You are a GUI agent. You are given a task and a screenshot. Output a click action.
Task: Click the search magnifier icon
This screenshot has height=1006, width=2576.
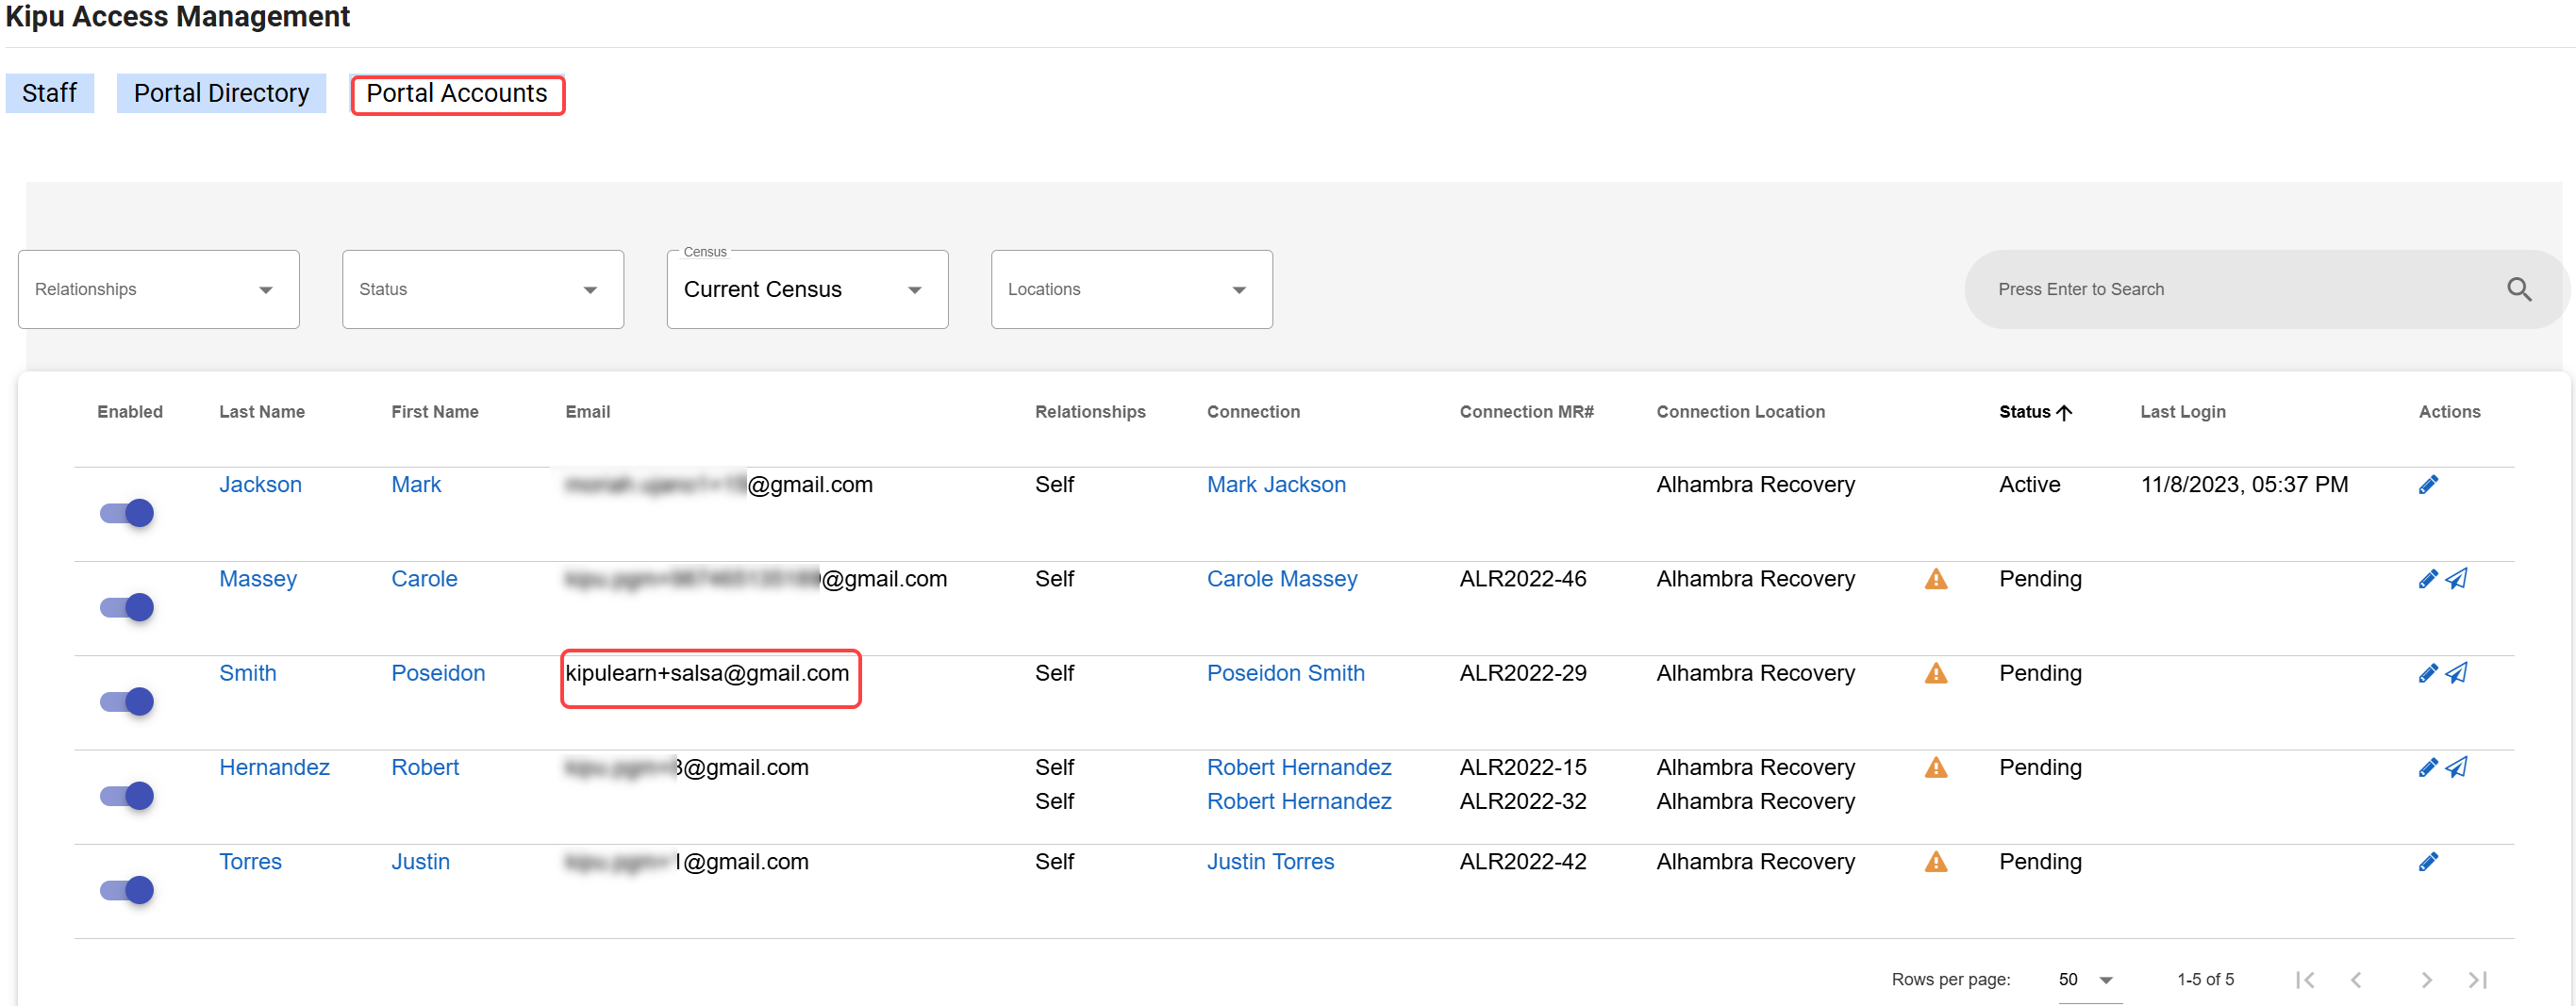[x=2518, y=290]
